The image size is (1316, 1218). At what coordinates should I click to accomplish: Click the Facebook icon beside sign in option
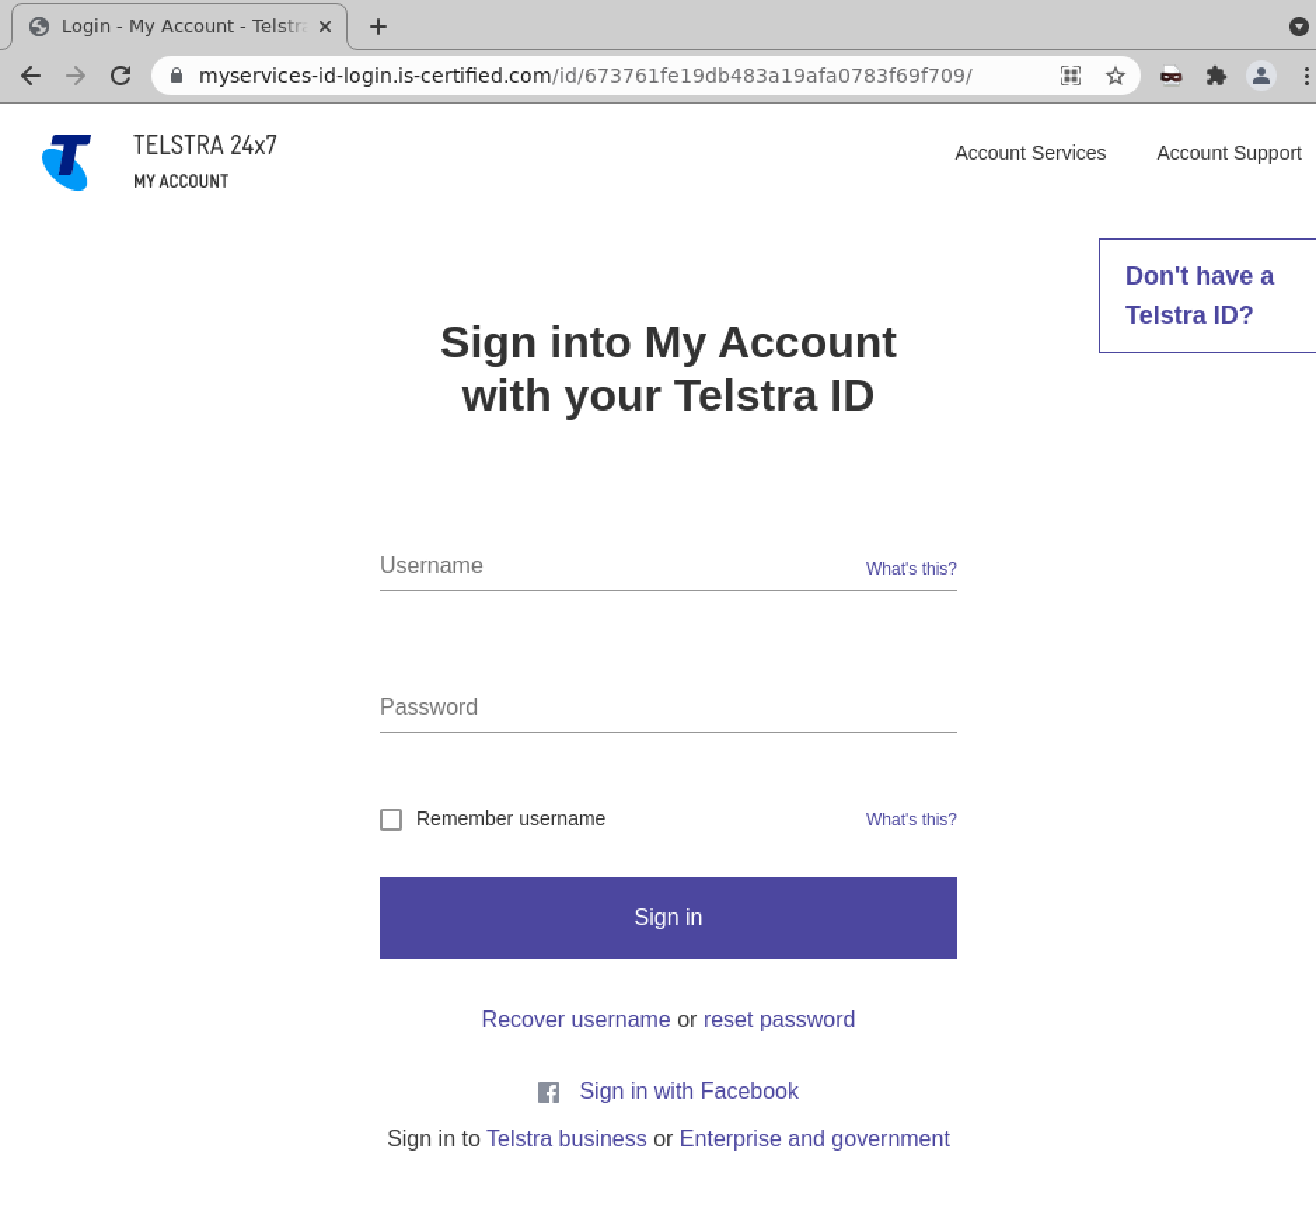pos(548,1092)
